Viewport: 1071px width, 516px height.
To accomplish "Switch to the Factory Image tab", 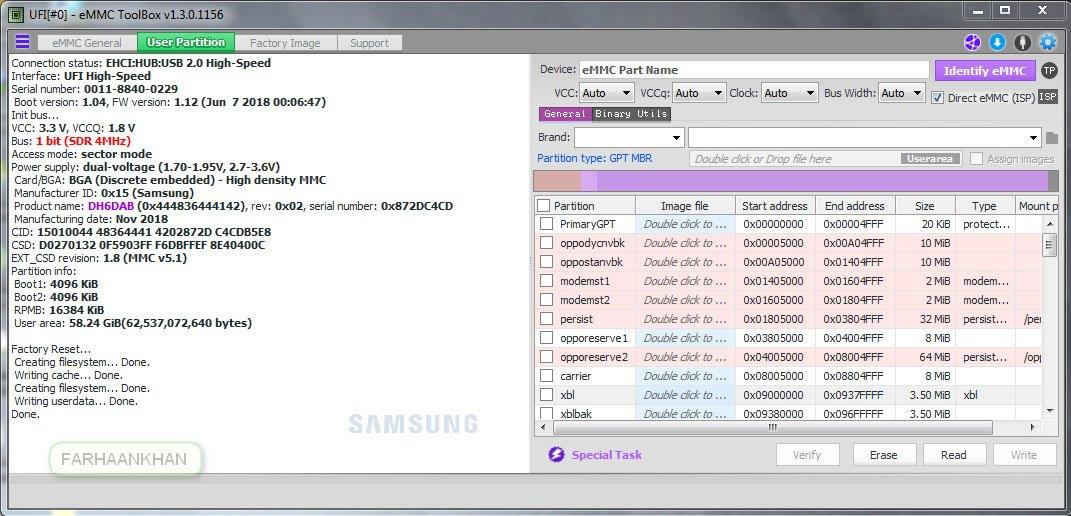I will click(x=284, y=43).
